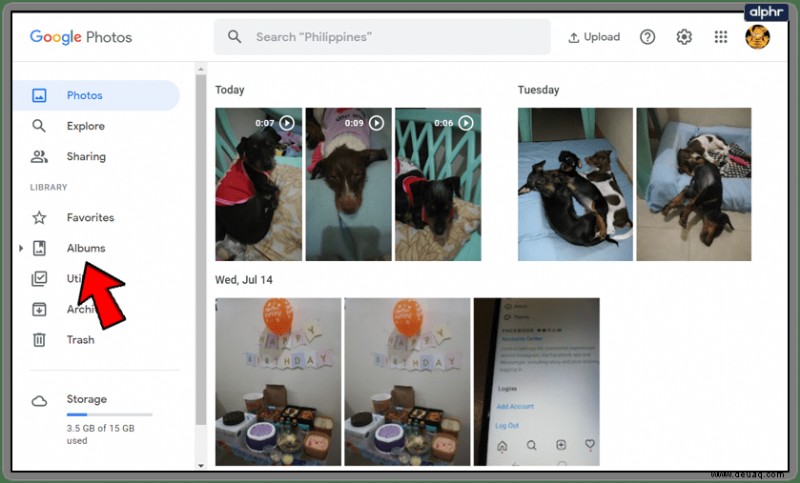Focus the Search "Philippines" field
Image resolution: width=800 pixels, height=483 pixels.
[382, 37]
